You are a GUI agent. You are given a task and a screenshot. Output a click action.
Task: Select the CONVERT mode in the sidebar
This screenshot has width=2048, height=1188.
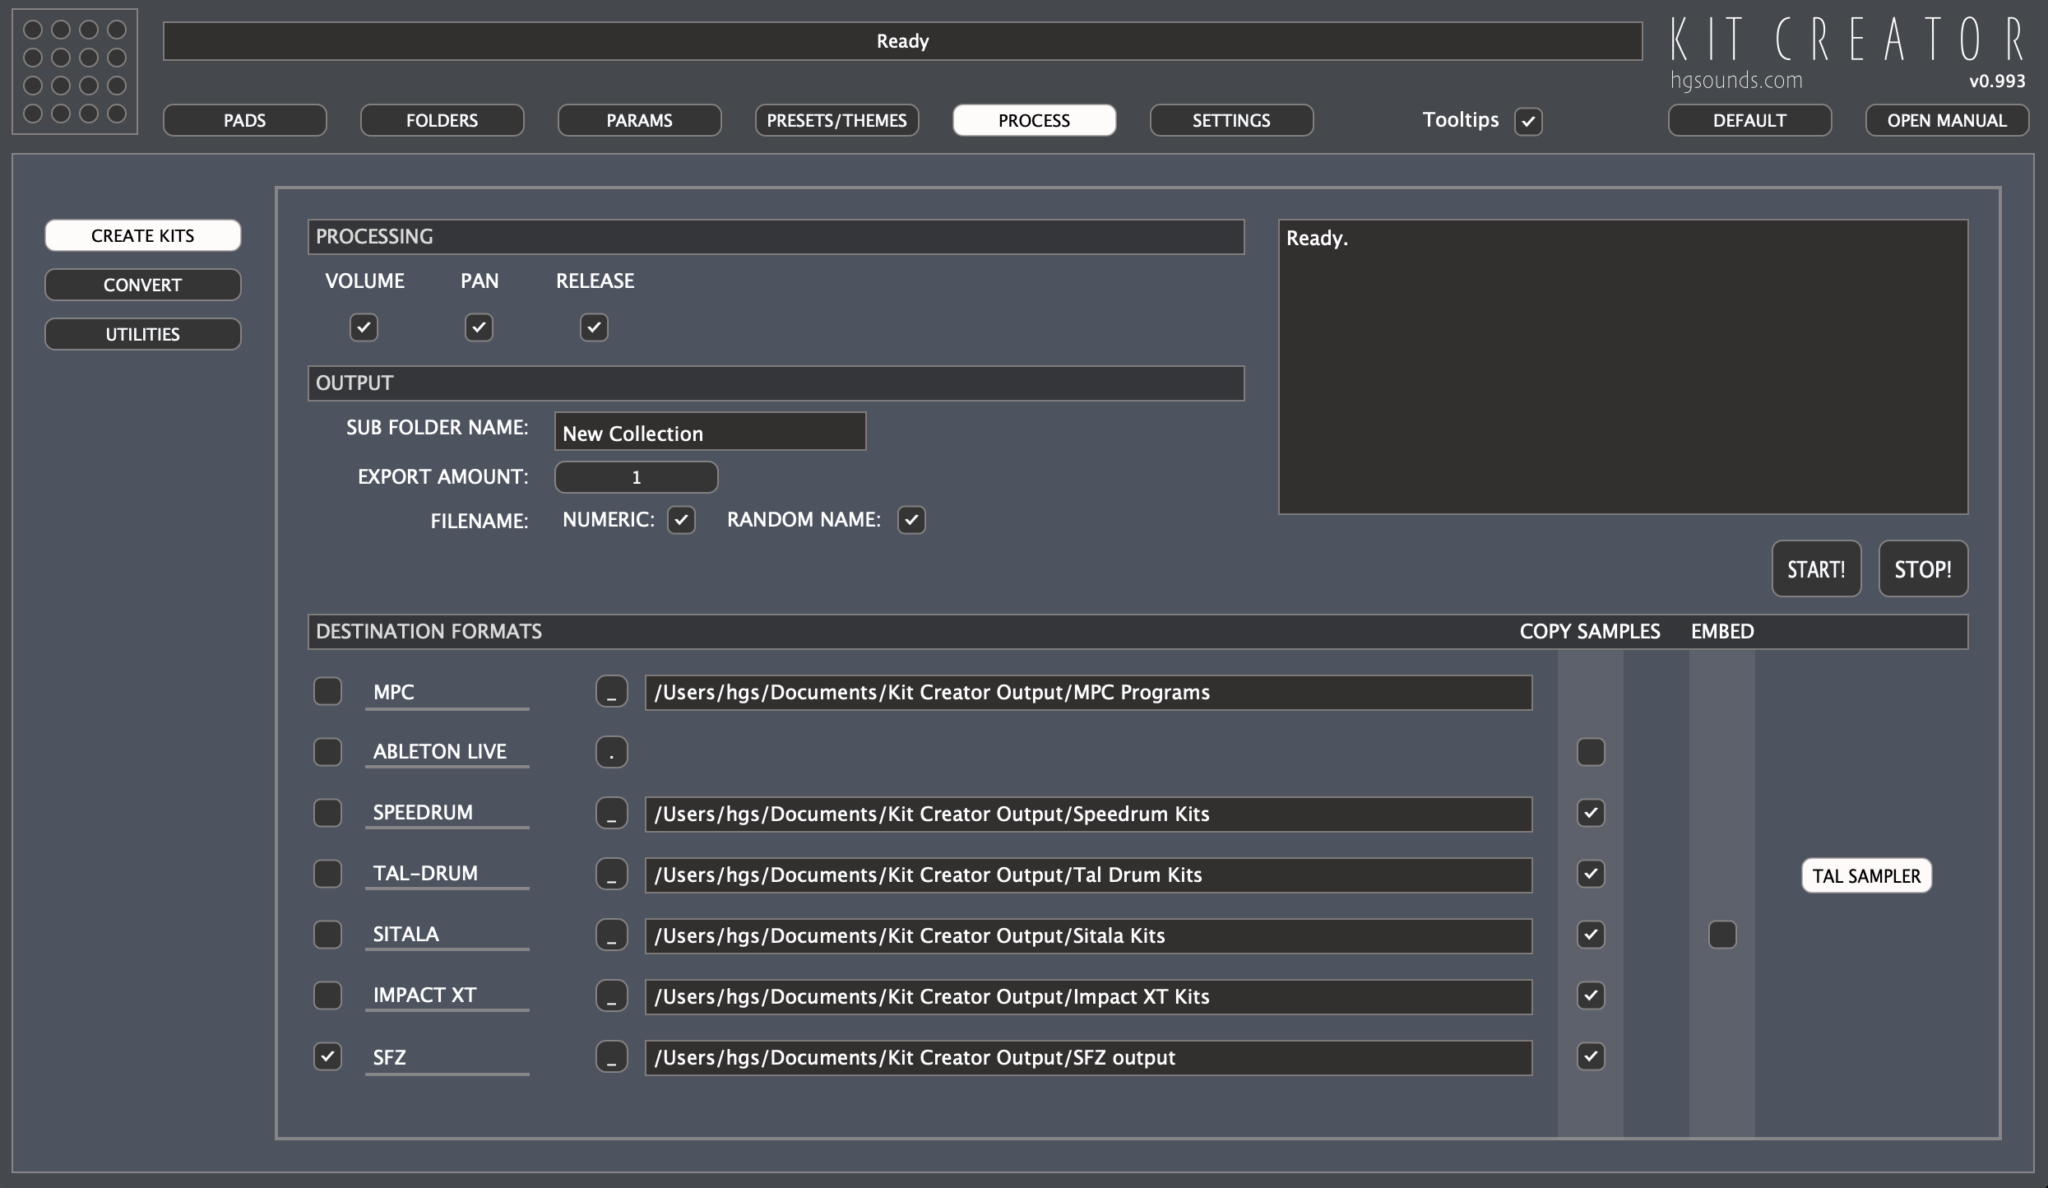point(142,284)
